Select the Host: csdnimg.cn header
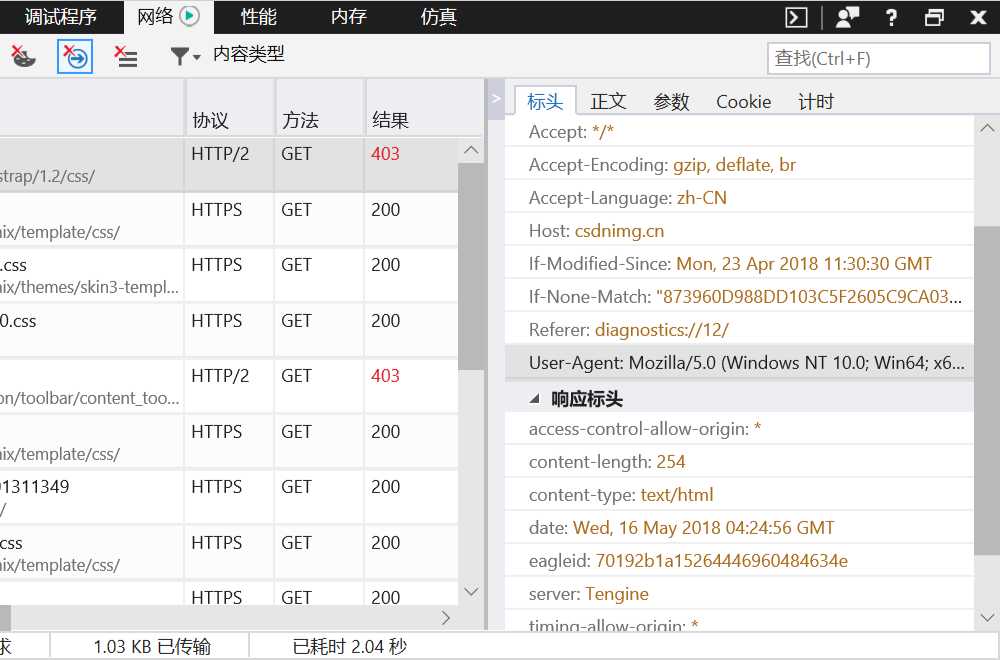Viewport: 1000px width, 660px height. click(739, 230)
